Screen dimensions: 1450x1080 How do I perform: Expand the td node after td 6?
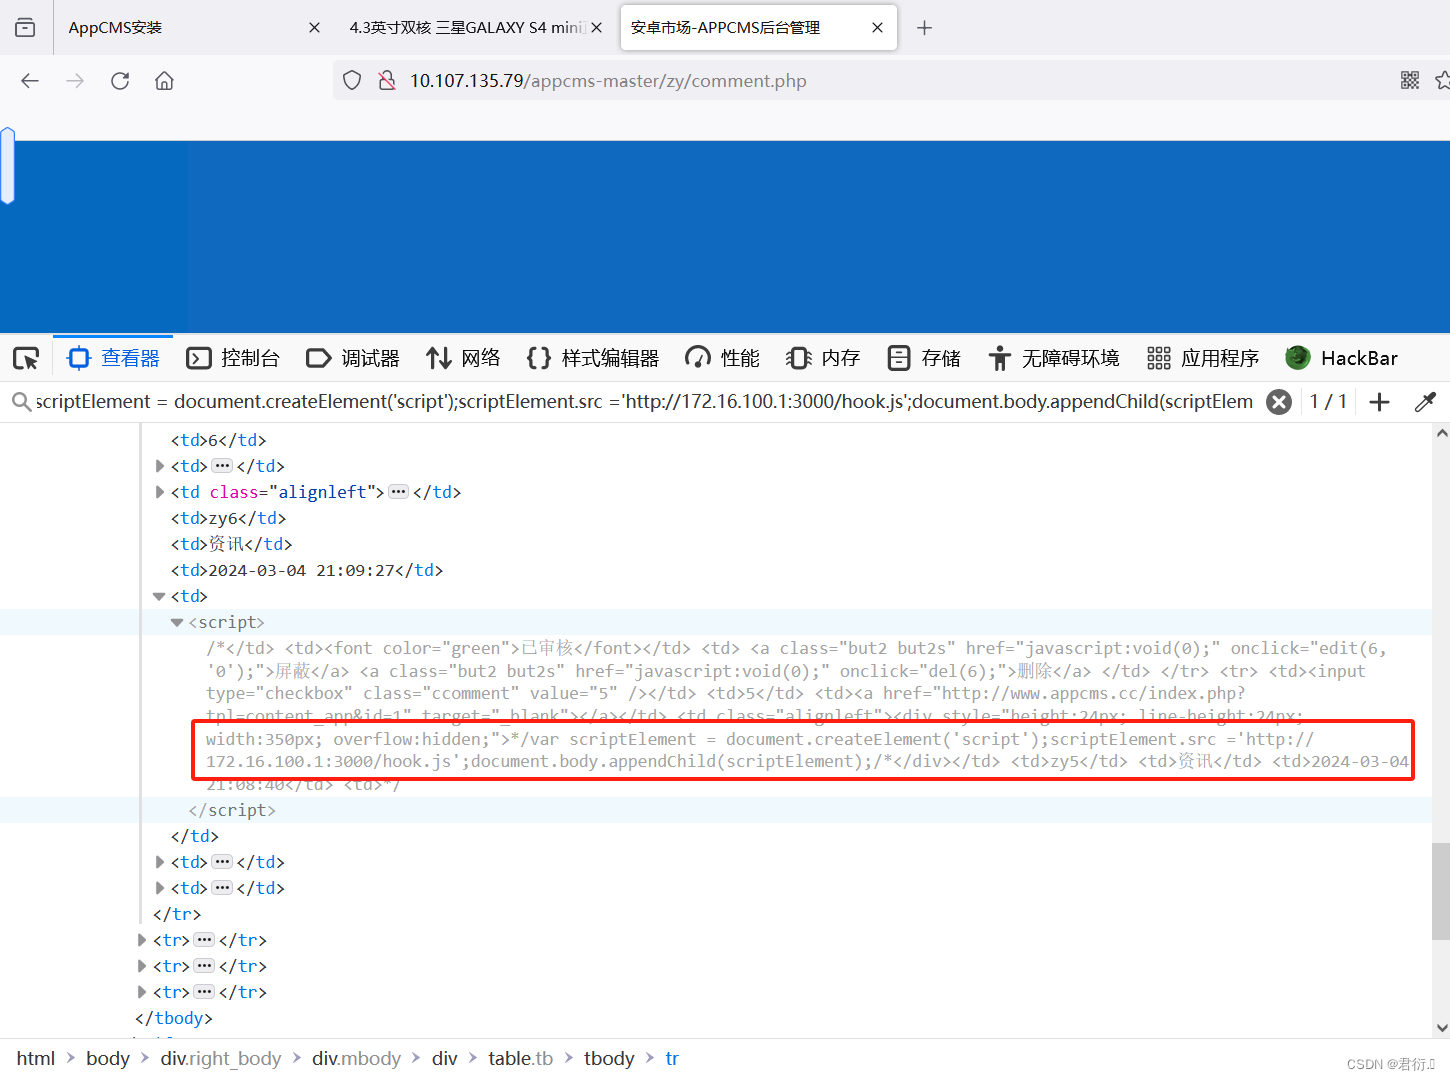pyautogui.click(x=160, y=466)
